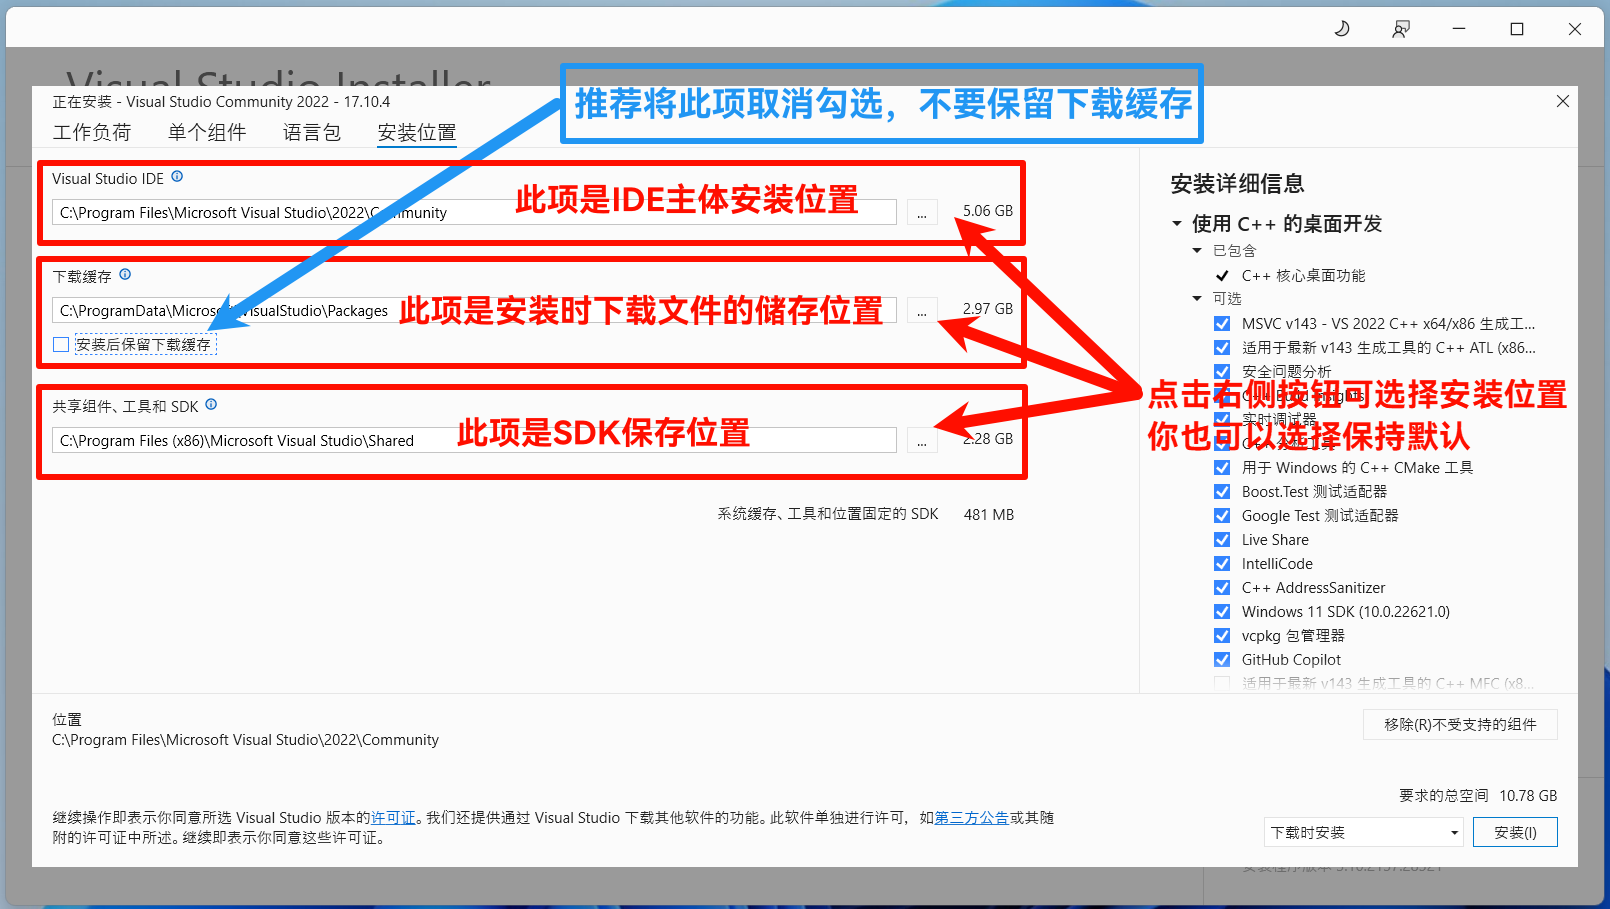Viewport: 1610px width, 909px height.
Task: Collapse the 已包含 section
Action: click(x=1197, y=251)
